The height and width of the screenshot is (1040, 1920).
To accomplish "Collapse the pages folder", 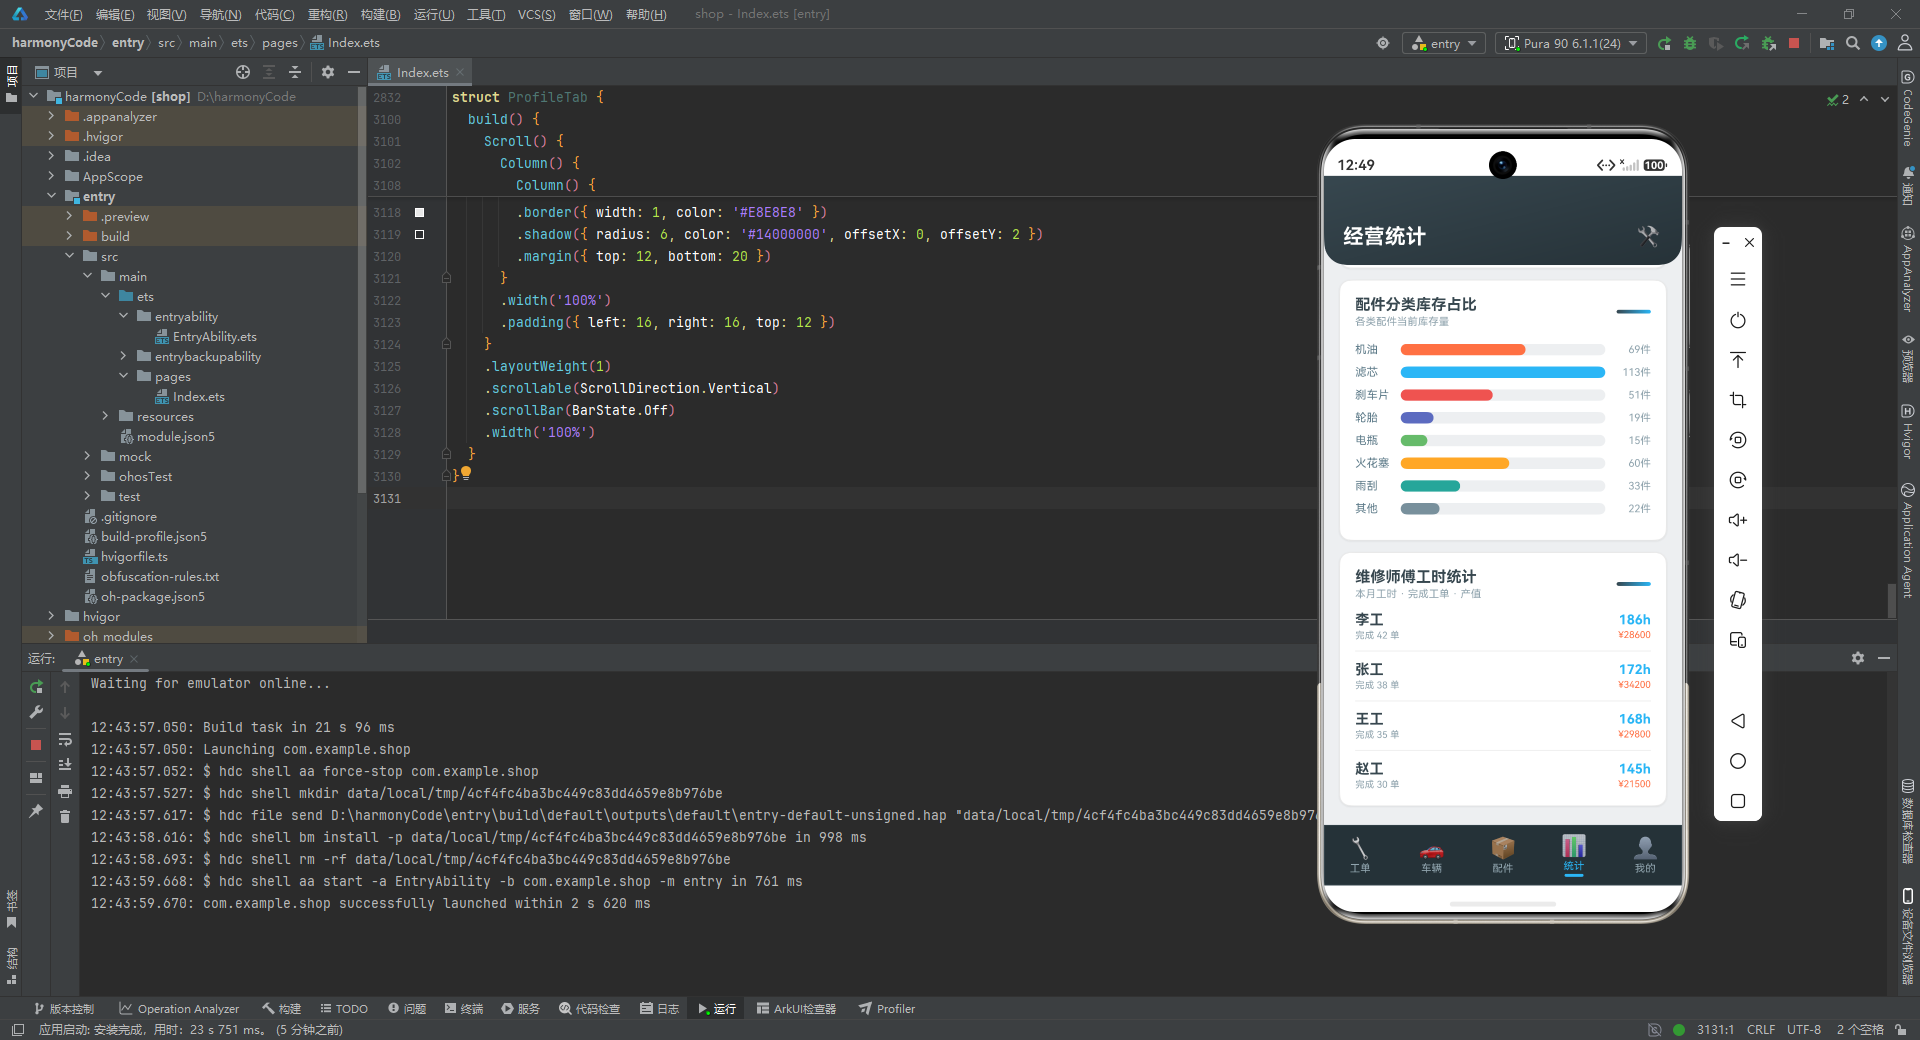I will point(123,376).
